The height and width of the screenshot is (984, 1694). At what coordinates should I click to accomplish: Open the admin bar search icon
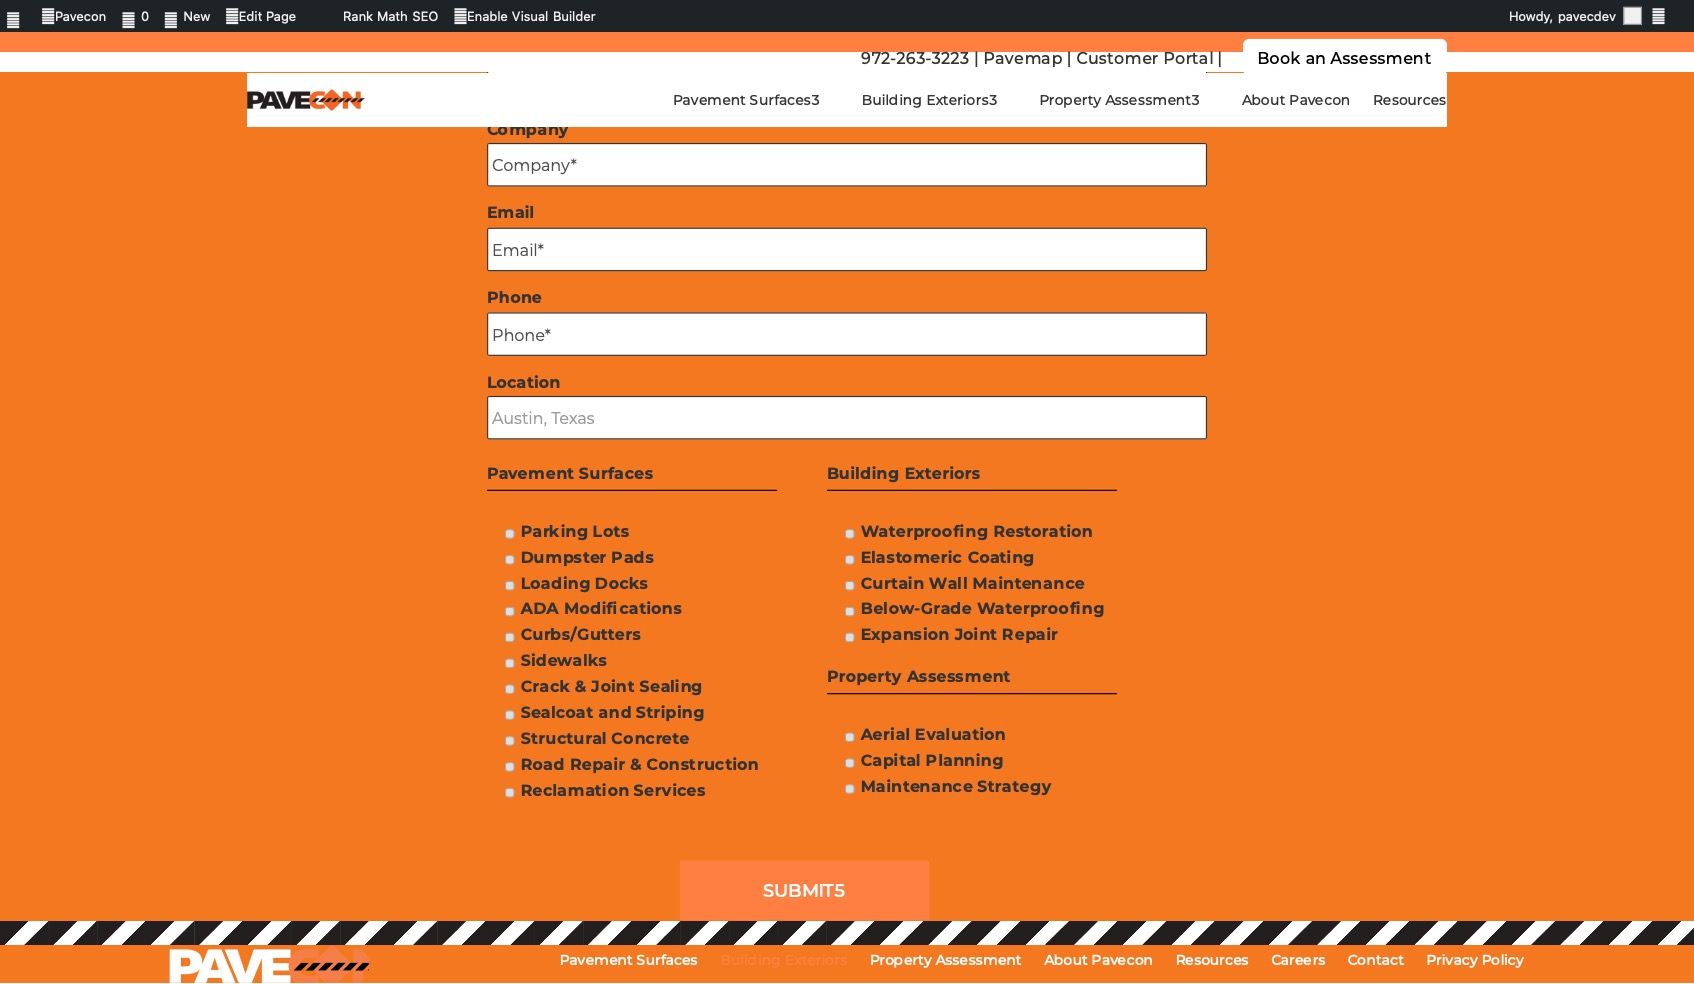(1658, 16)
